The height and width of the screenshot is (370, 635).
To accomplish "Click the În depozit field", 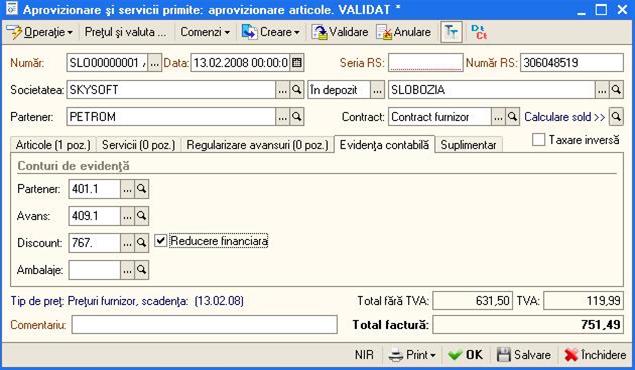I will 339,90.
